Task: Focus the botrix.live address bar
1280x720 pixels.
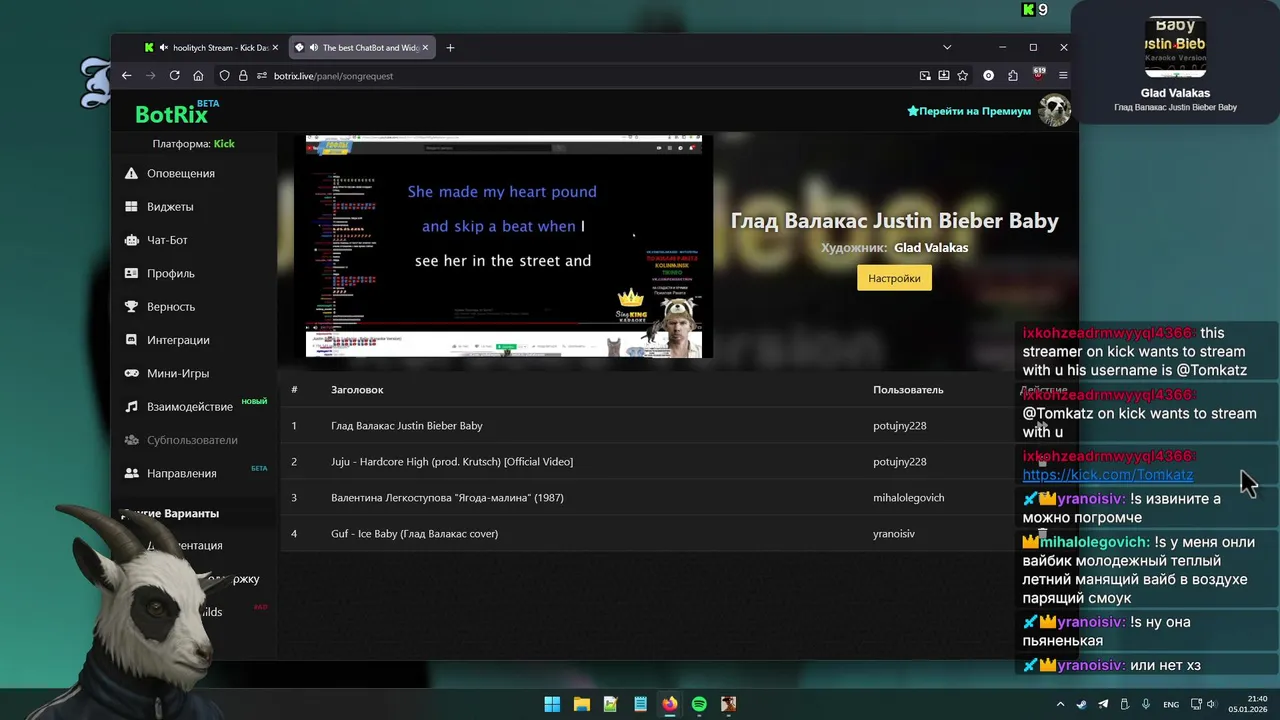Action: point(590,75)
